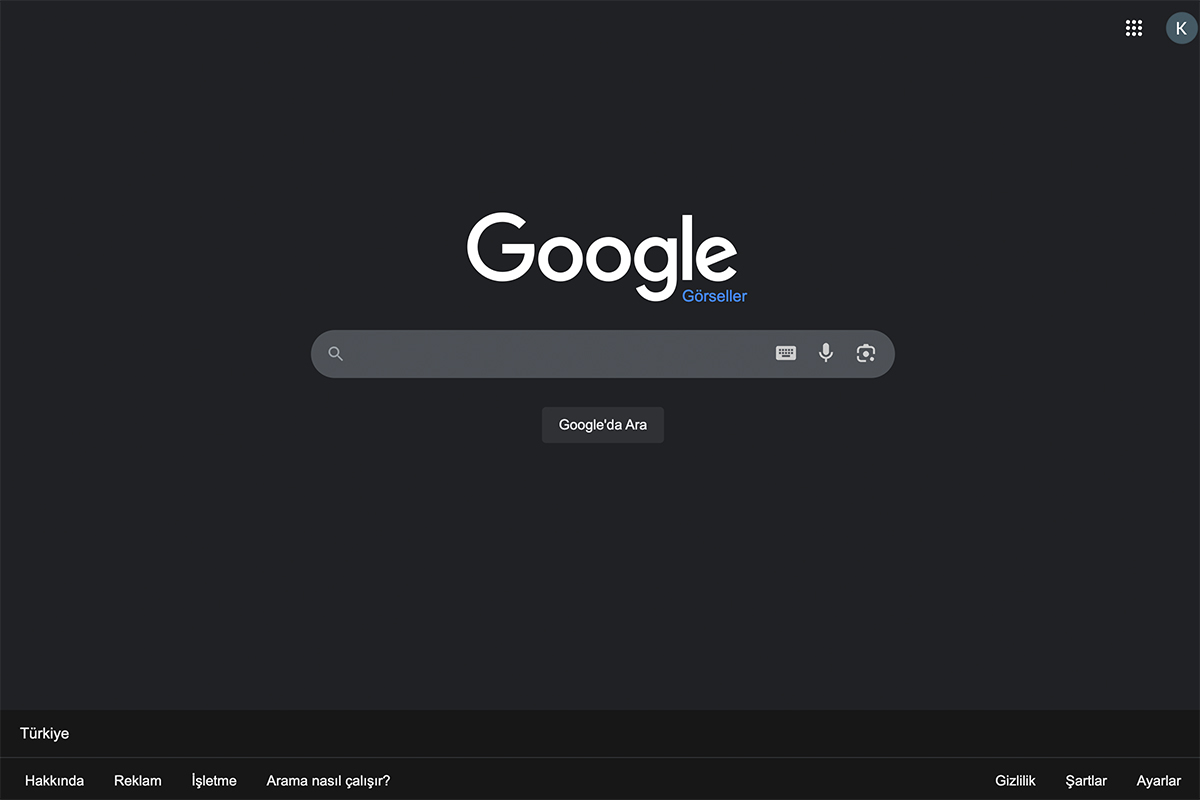Image resolution: width=1200 pixels, height=800 pixels.
Task: Open the account avatar labeled K
Action: (x=1181, y=28)
